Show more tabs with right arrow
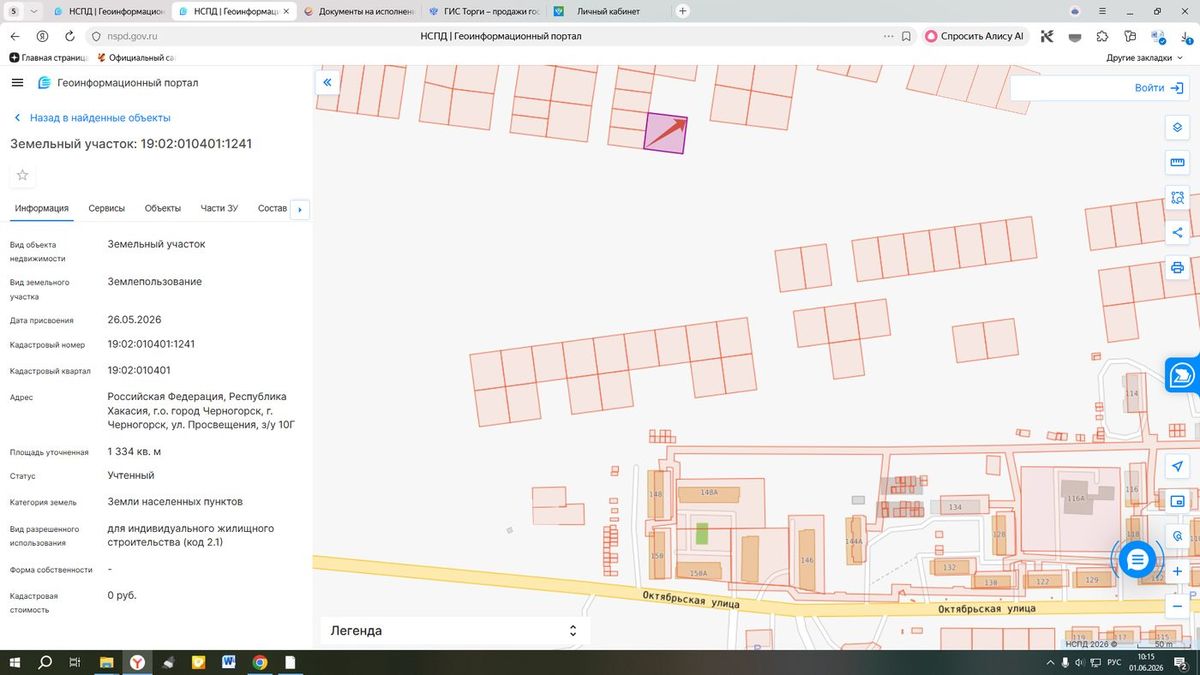This screenshot has width=1200, height=675. pos(300,210)
